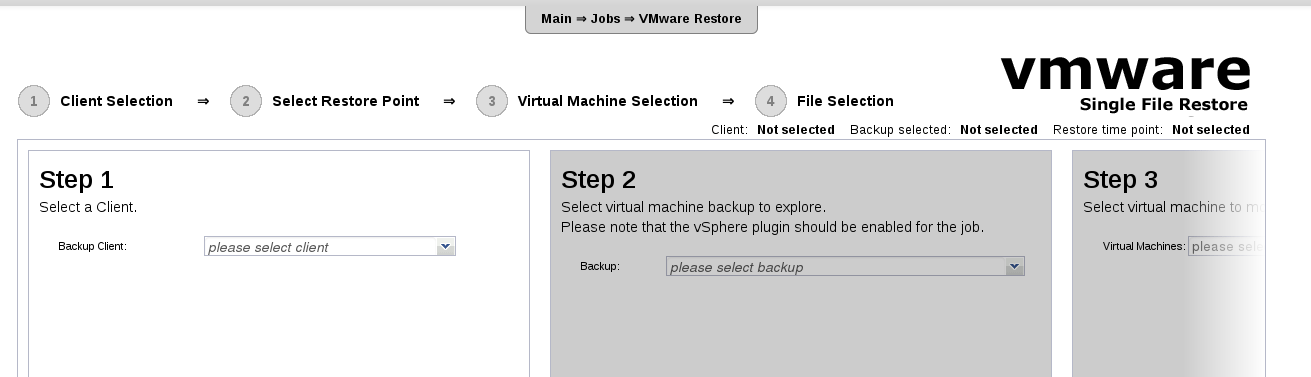Click the 'Backup:' label in Step 2
The width and height of the screenshot is (1311, 377).
(x=600, y=266)
